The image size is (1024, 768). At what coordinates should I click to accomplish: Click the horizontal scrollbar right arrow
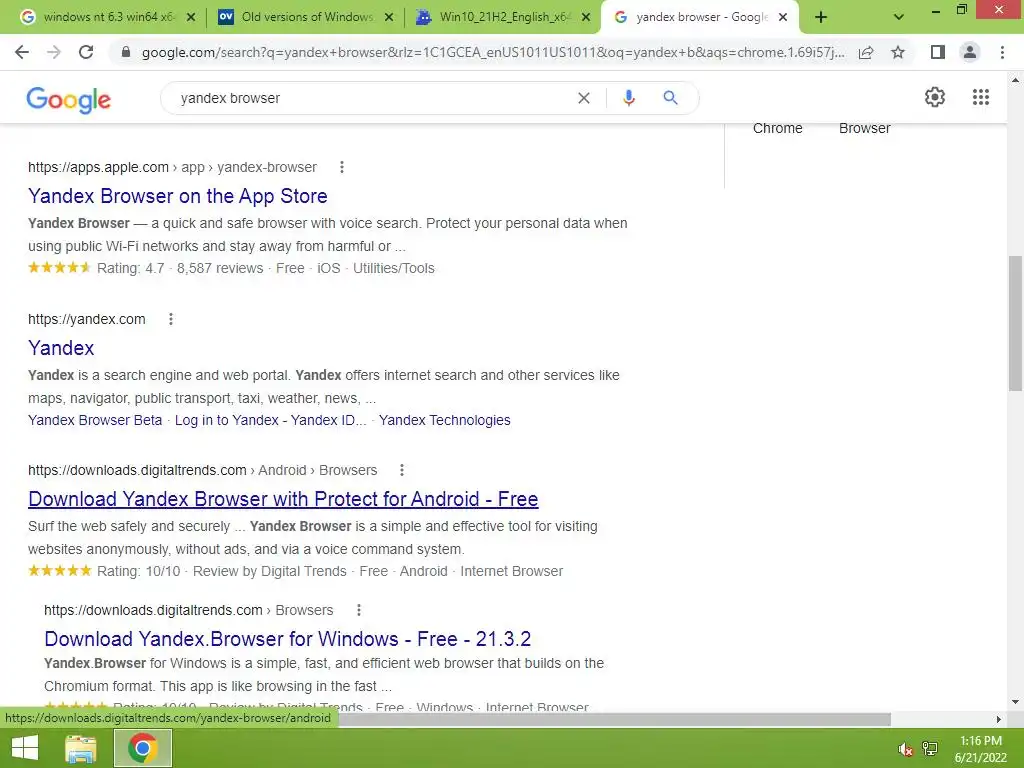(x=998, y=719)
